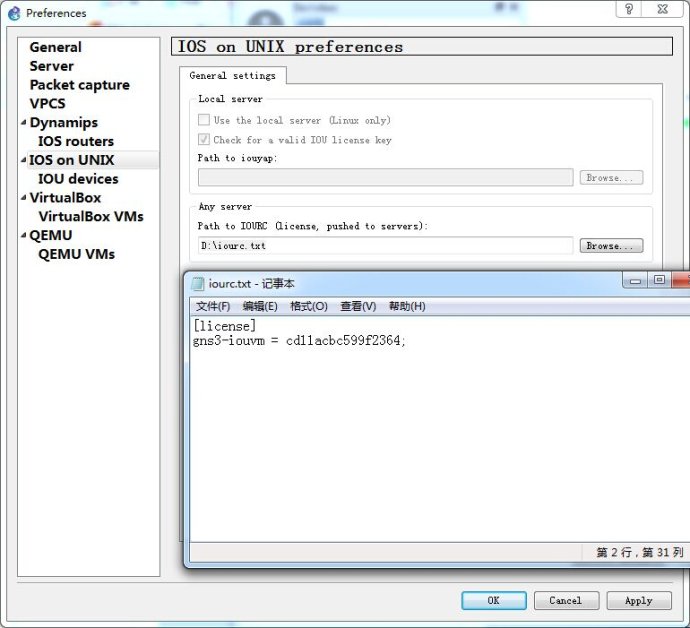Click the Path to iouyap input field

click(385, 177)
